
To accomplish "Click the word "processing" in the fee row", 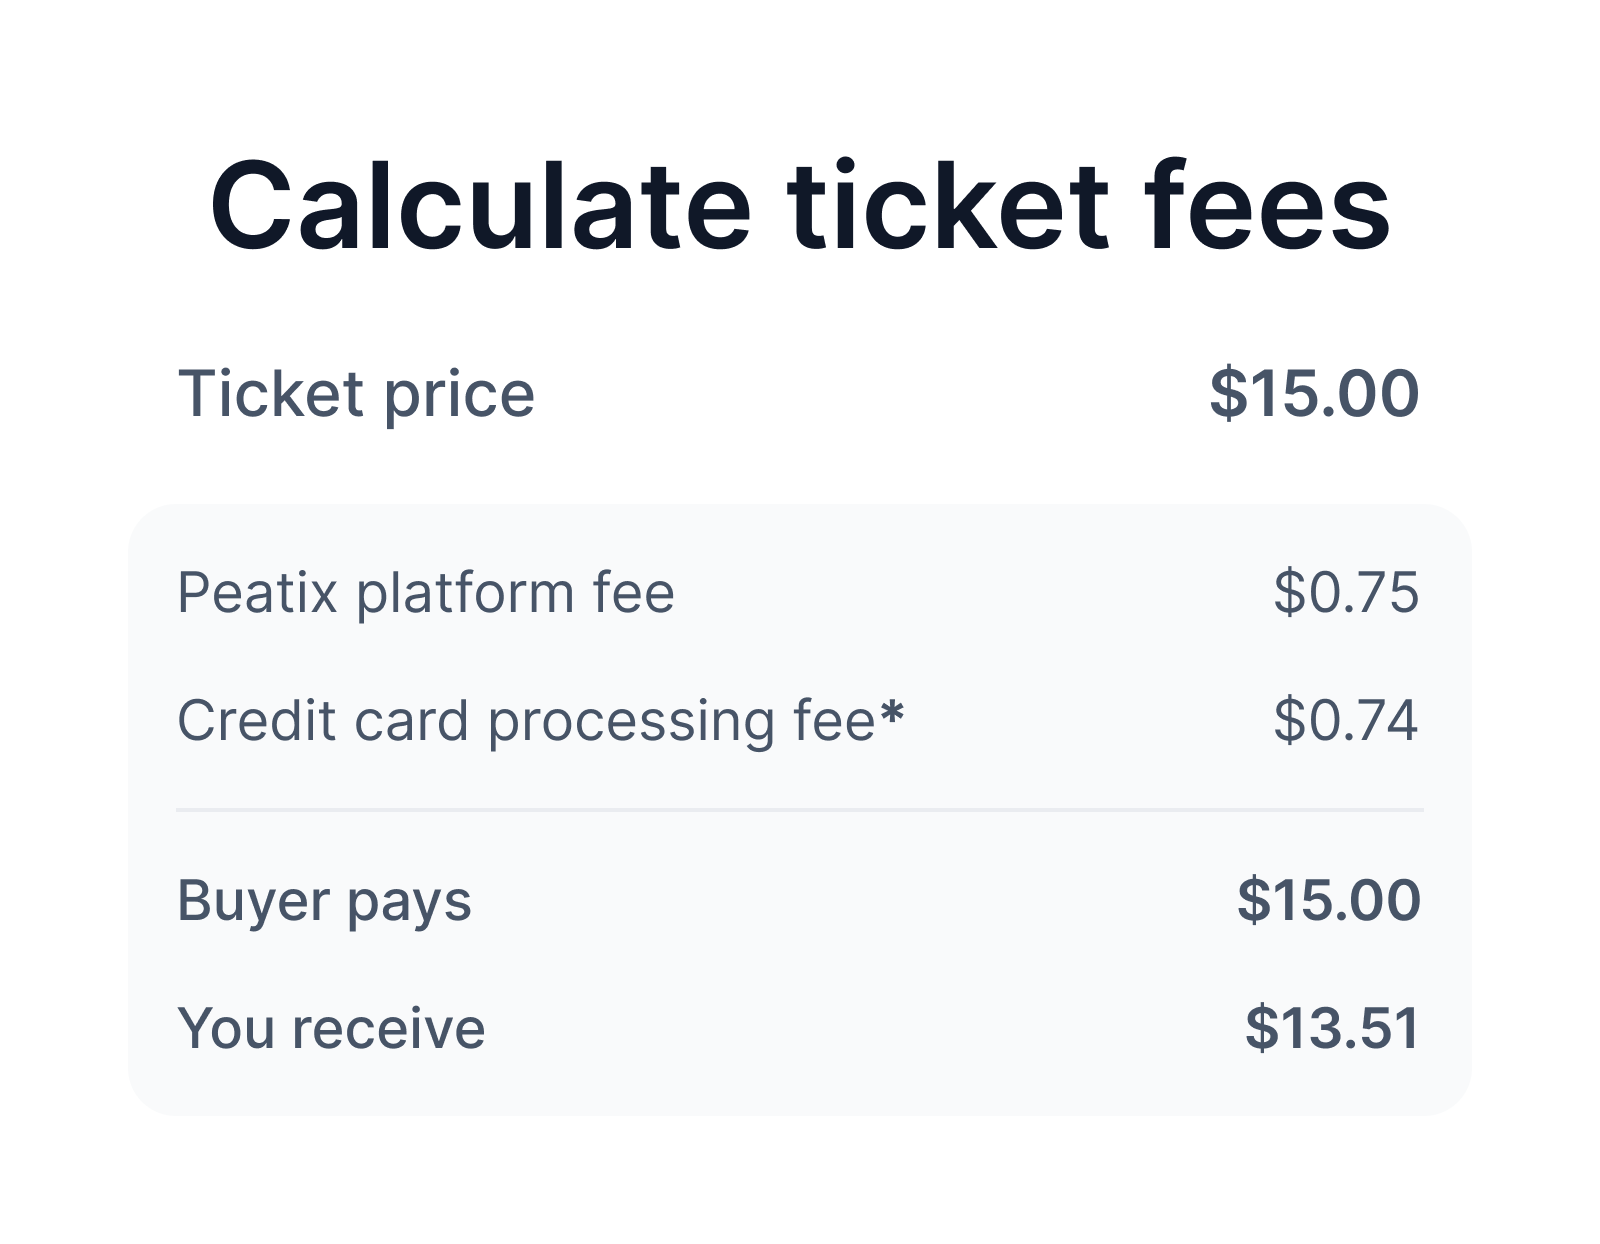I will [631, 722].
